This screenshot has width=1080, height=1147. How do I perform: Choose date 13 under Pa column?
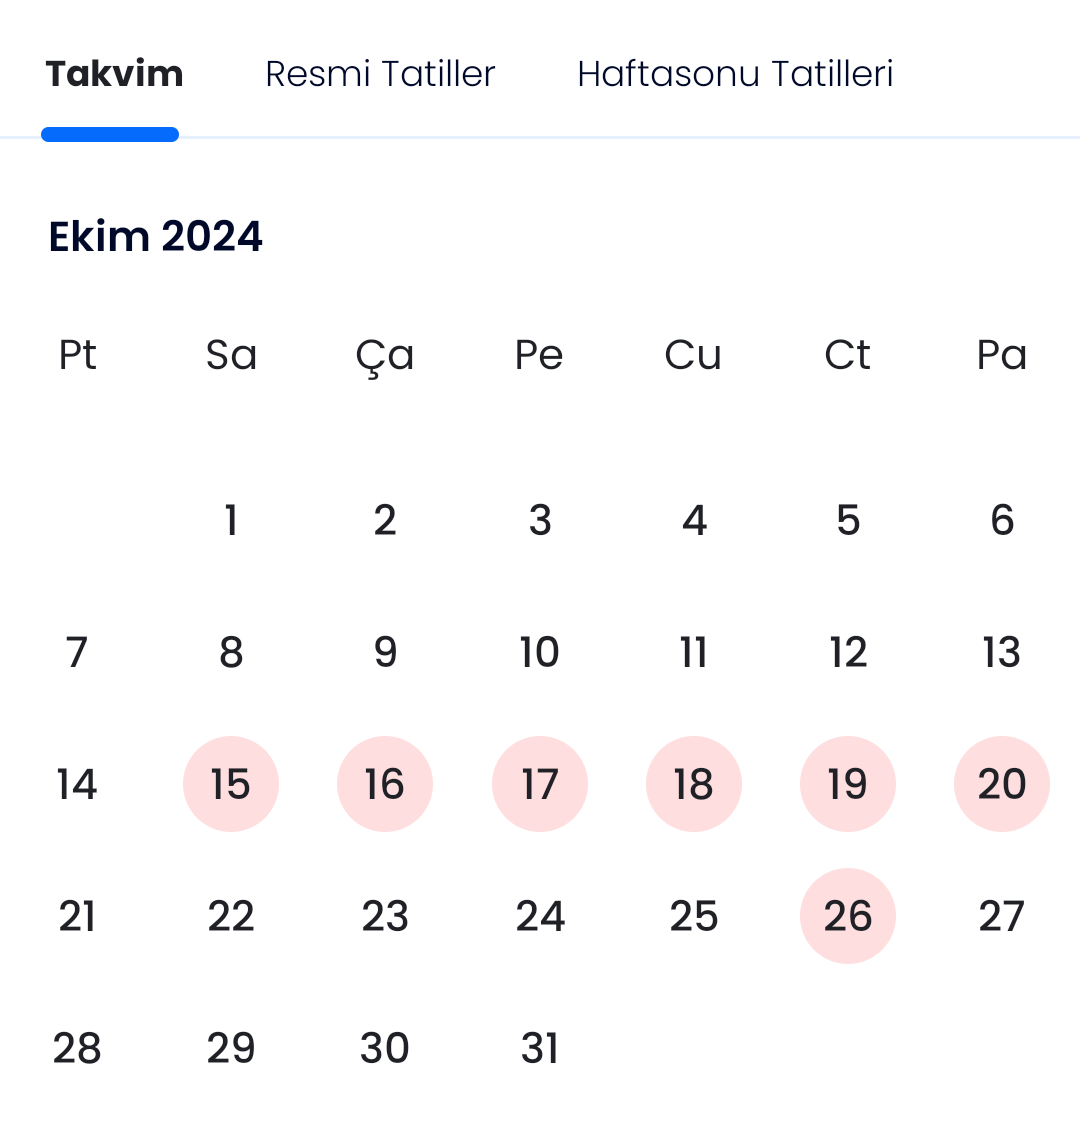click(x=1002, y=652)
